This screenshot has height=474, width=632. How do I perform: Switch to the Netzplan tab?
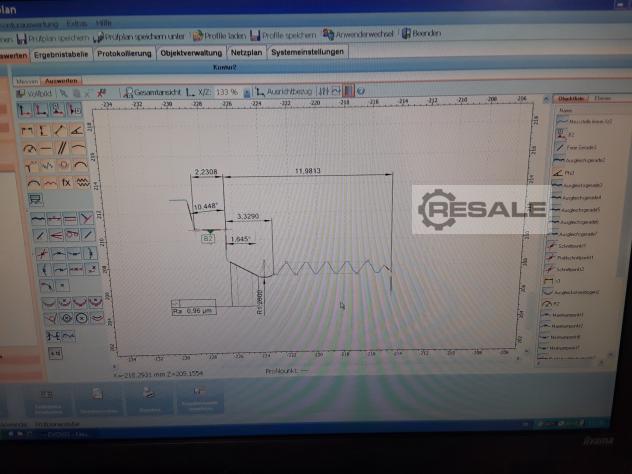click(246, 52)
